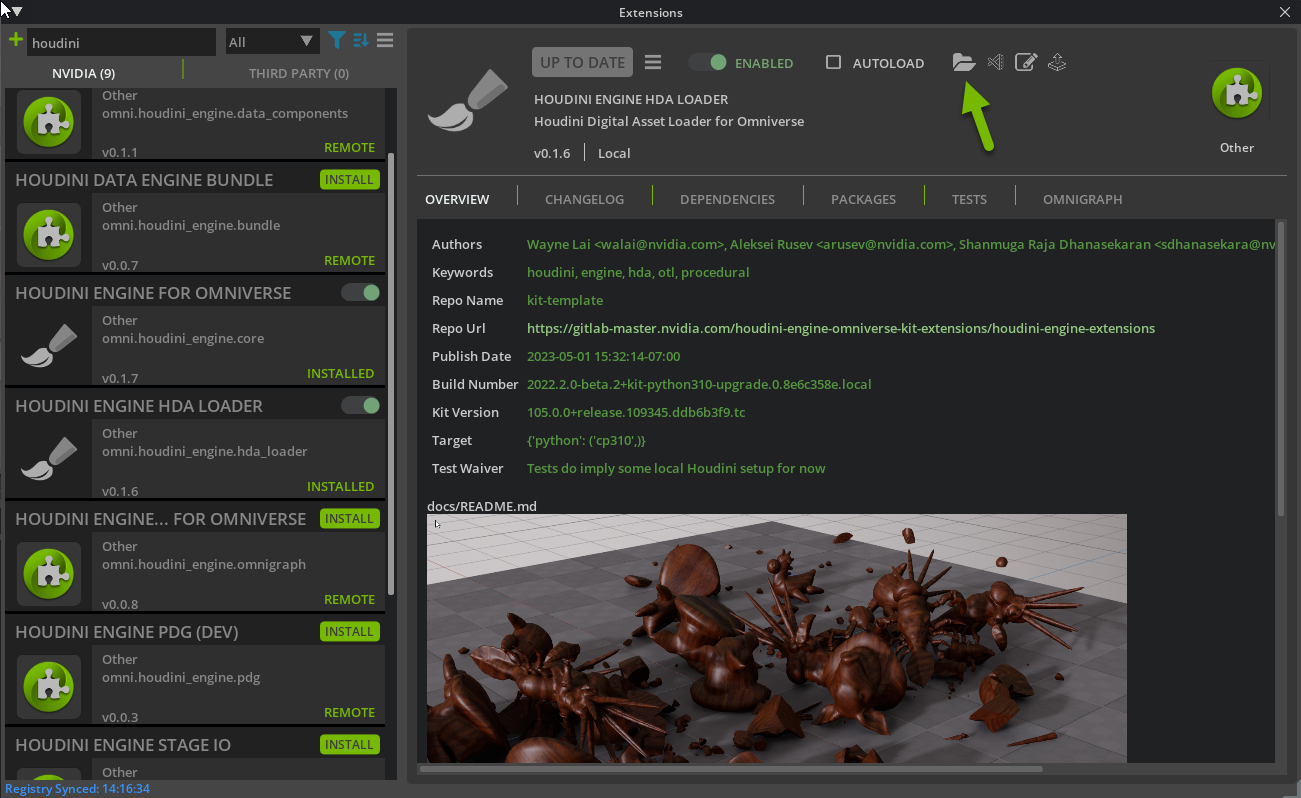This screenshot has width=1301, height=798.
Task: Open extension in VS Code icon
Action: (x=995, y=62)
